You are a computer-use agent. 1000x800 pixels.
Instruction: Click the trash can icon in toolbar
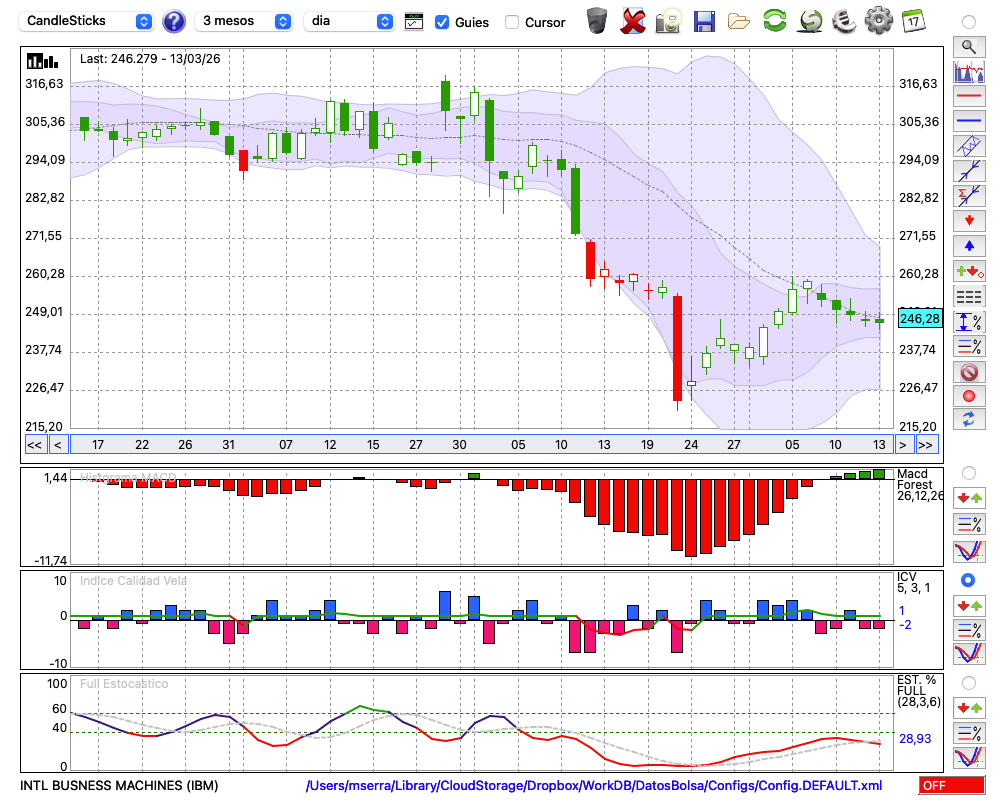coord(597,21)
